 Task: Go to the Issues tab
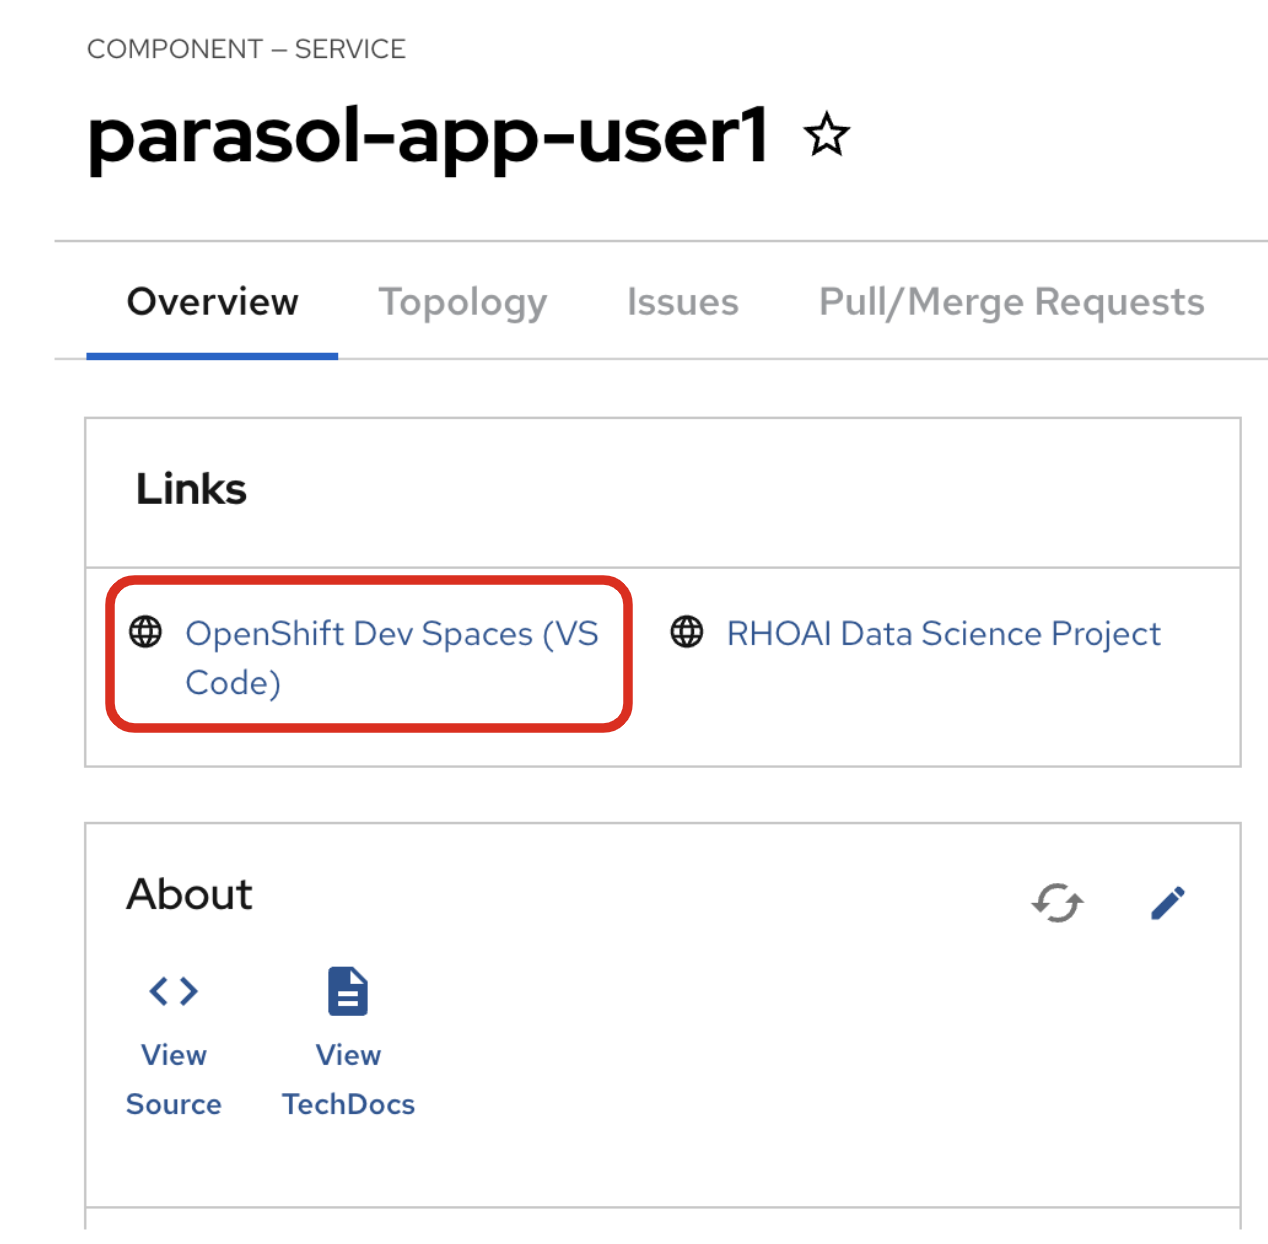682,302
